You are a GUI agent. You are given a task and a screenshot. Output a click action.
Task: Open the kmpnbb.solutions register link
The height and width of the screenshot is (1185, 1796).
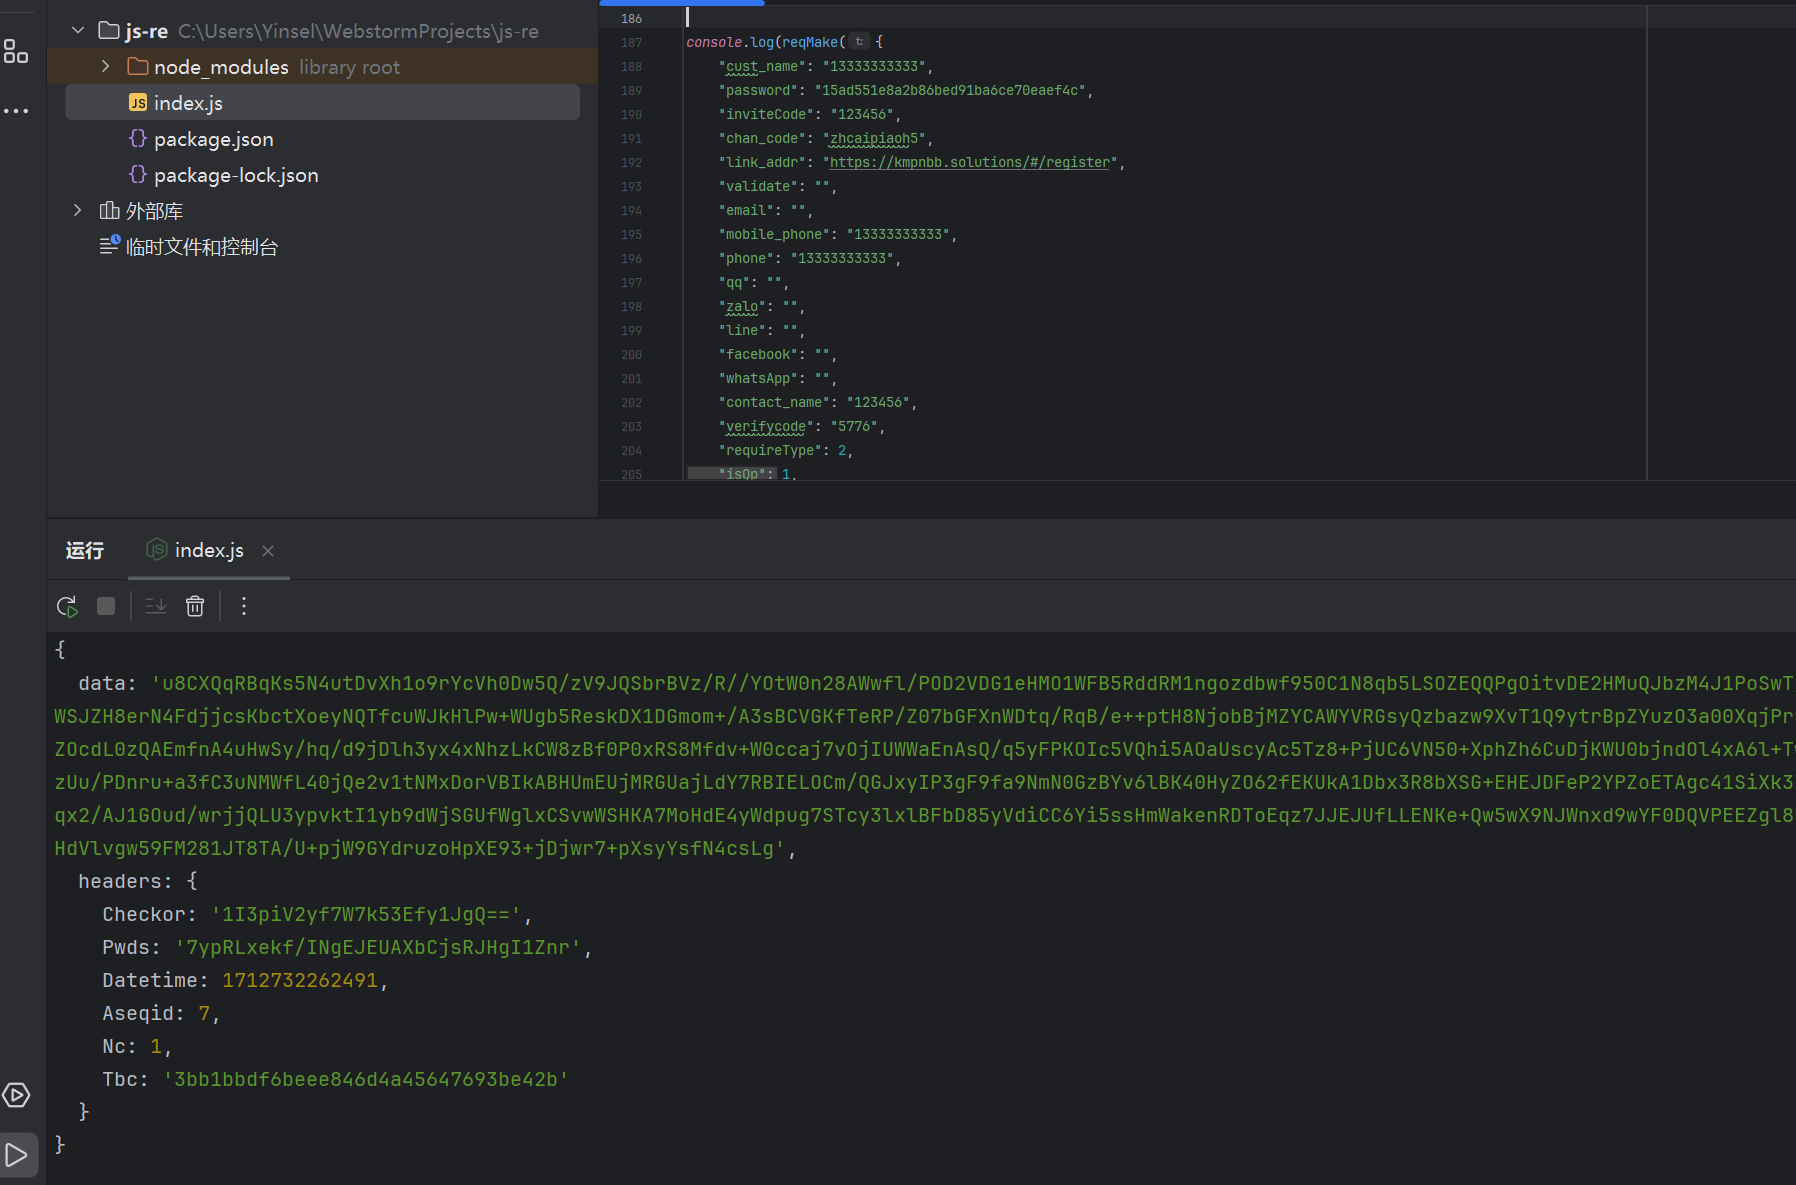(x=970, y=162)
